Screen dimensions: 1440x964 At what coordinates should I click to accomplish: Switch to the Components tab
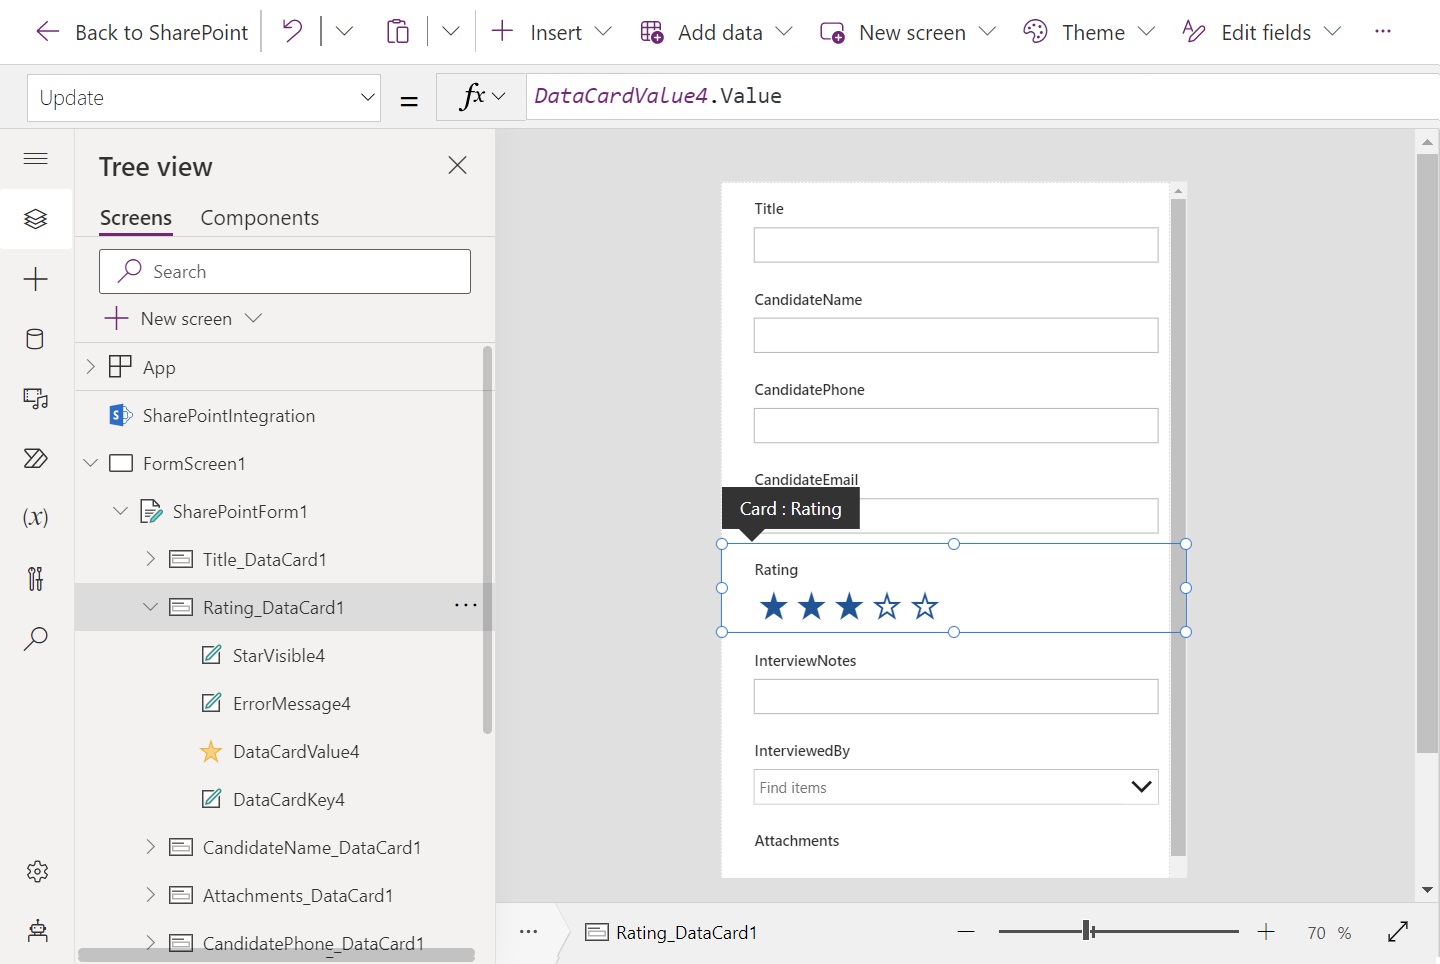(259, 218)
